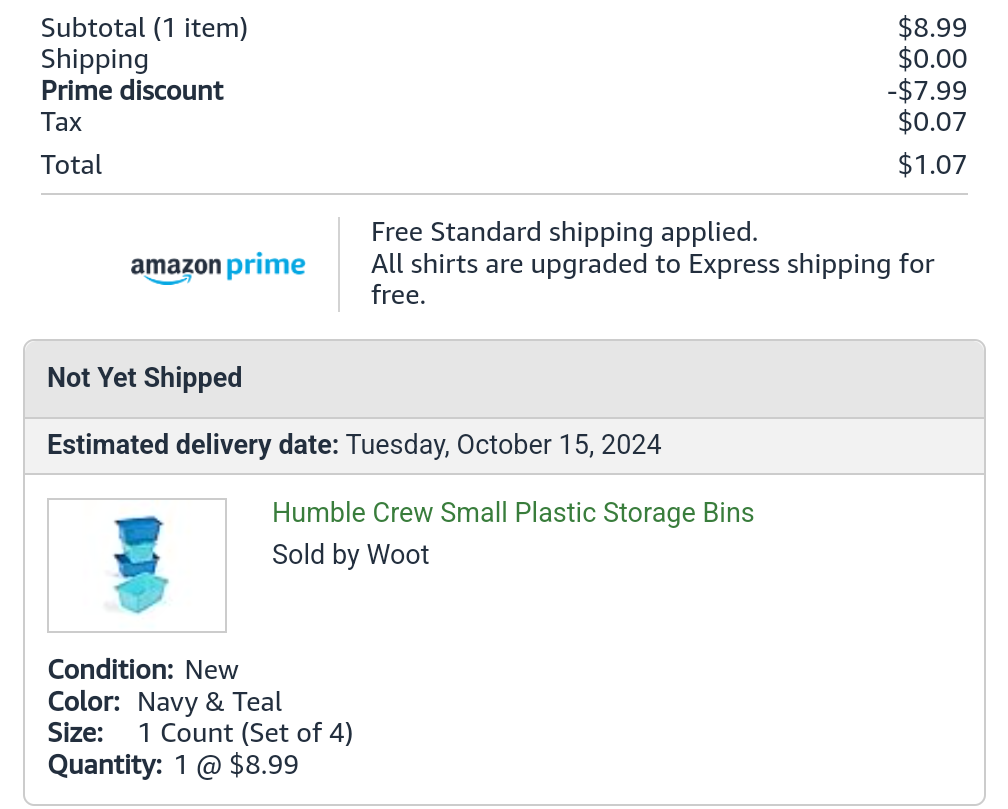The image size is (1008, 809).
Task: Select the Not Yet Shipped status header
Action: pos(145,378)
